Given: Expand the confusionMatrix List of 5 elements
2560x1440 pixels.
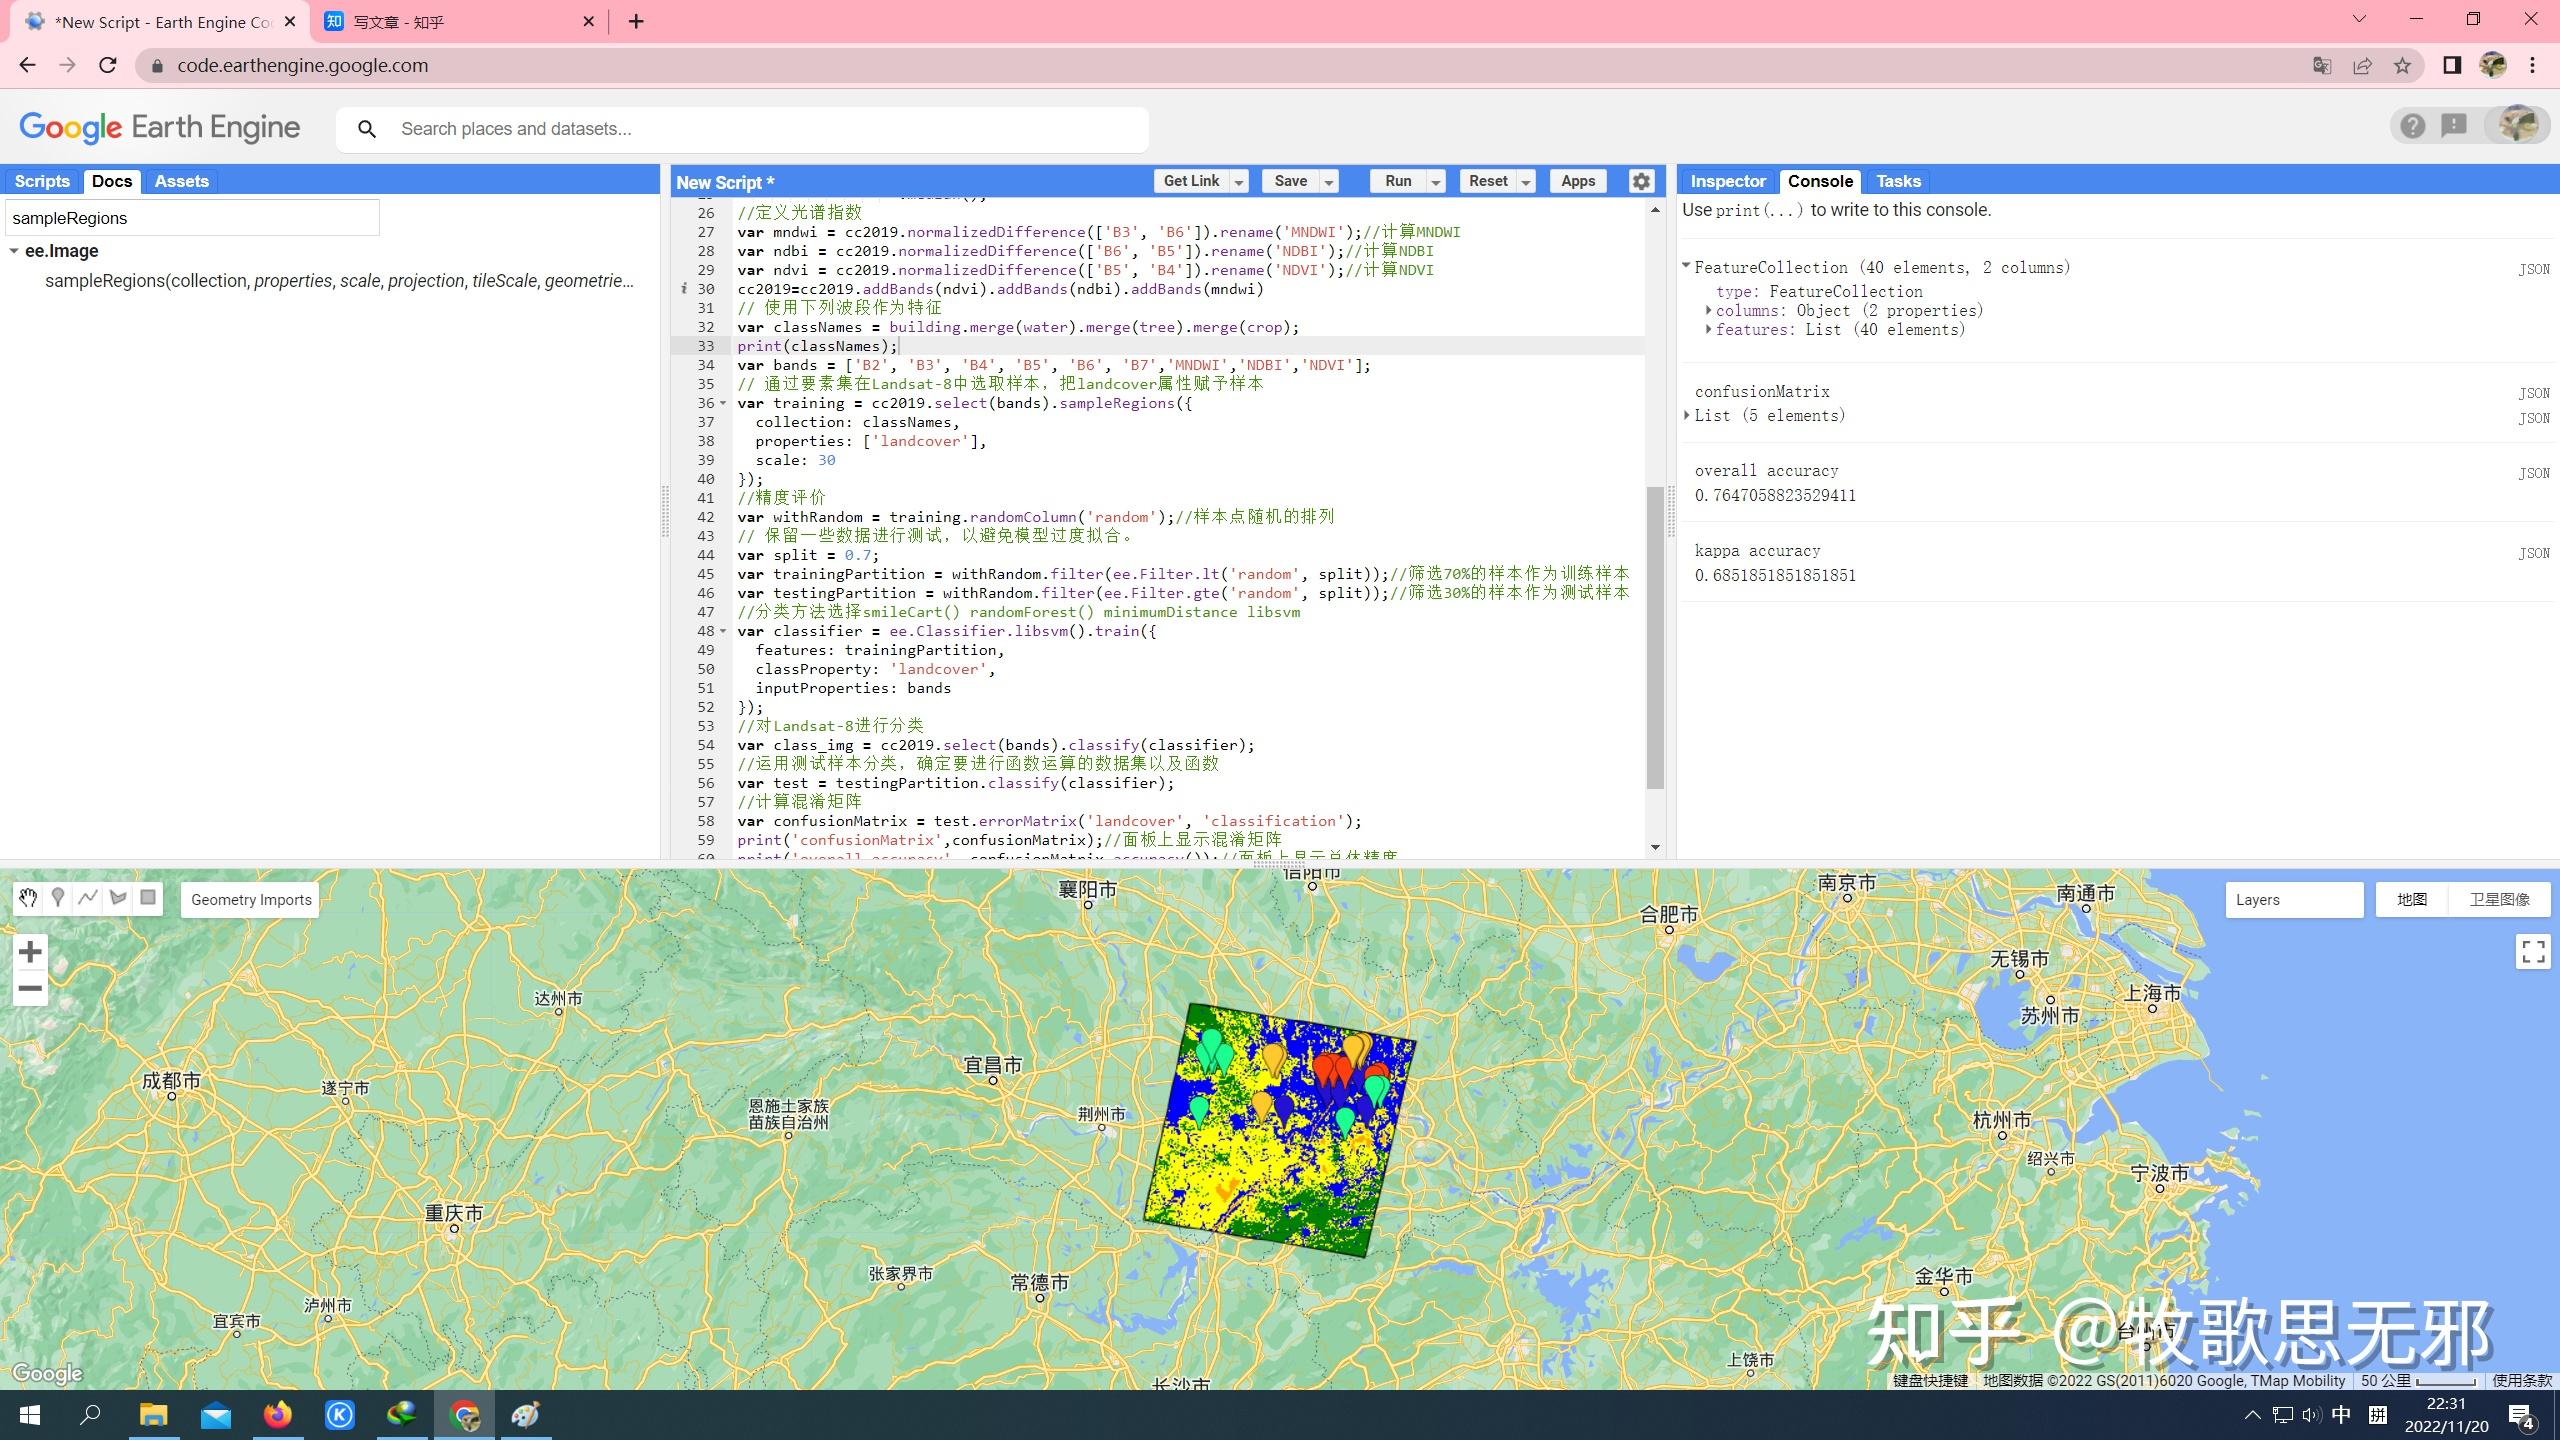Looking at the screenshot, I should (x=1687, y=415).
